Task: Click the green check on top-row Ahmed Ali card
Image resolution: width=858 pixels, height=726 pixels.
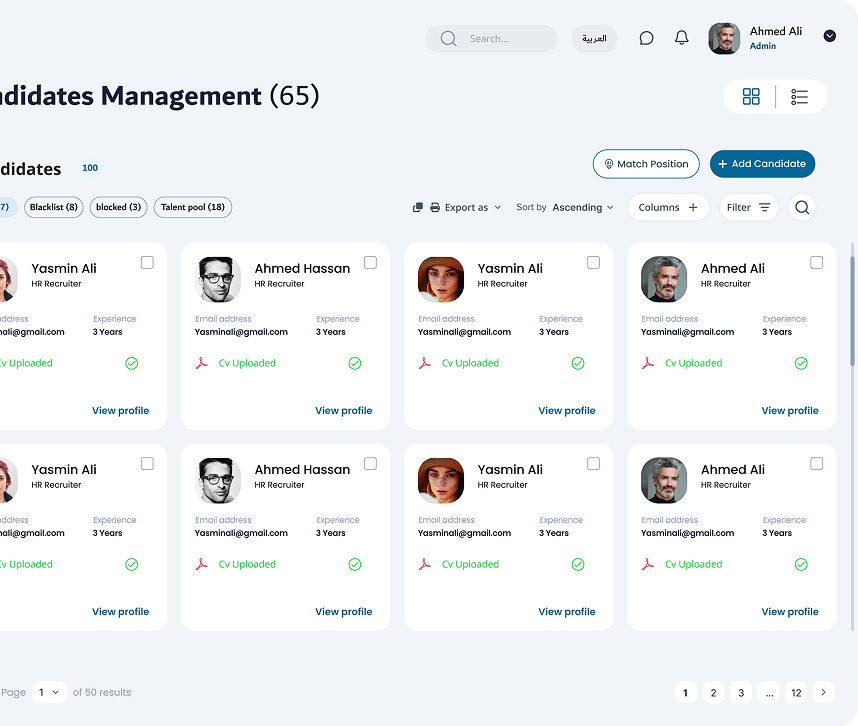Action: click(x=801, y=363)
